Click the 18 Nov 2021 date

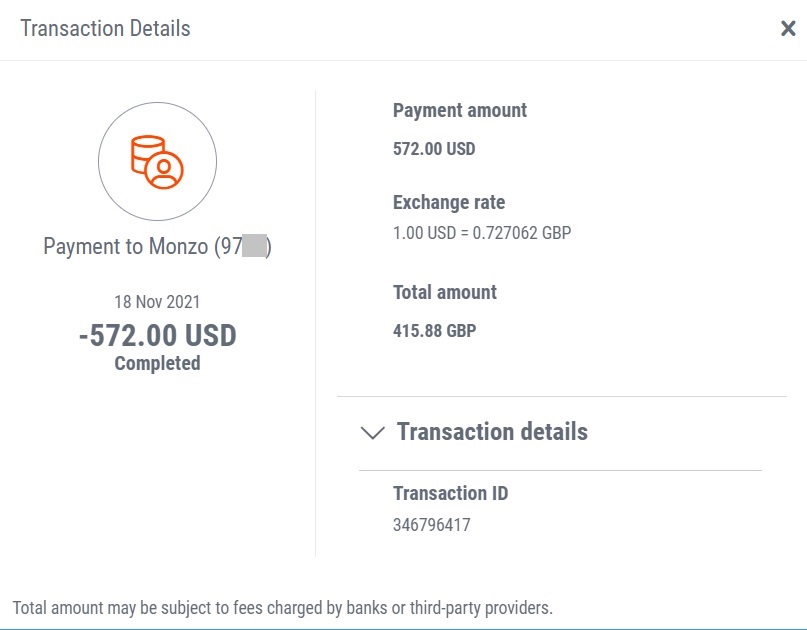click(x=157, y=302)
